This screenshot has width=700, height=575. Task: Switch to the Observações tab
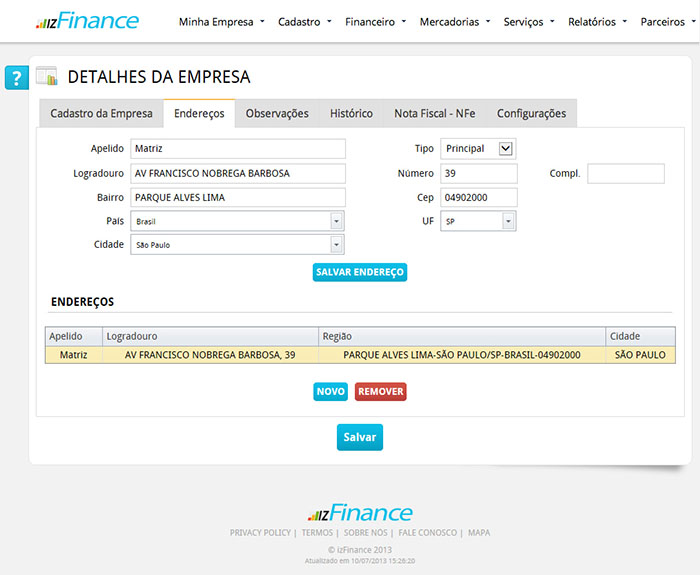pos(277,114)
